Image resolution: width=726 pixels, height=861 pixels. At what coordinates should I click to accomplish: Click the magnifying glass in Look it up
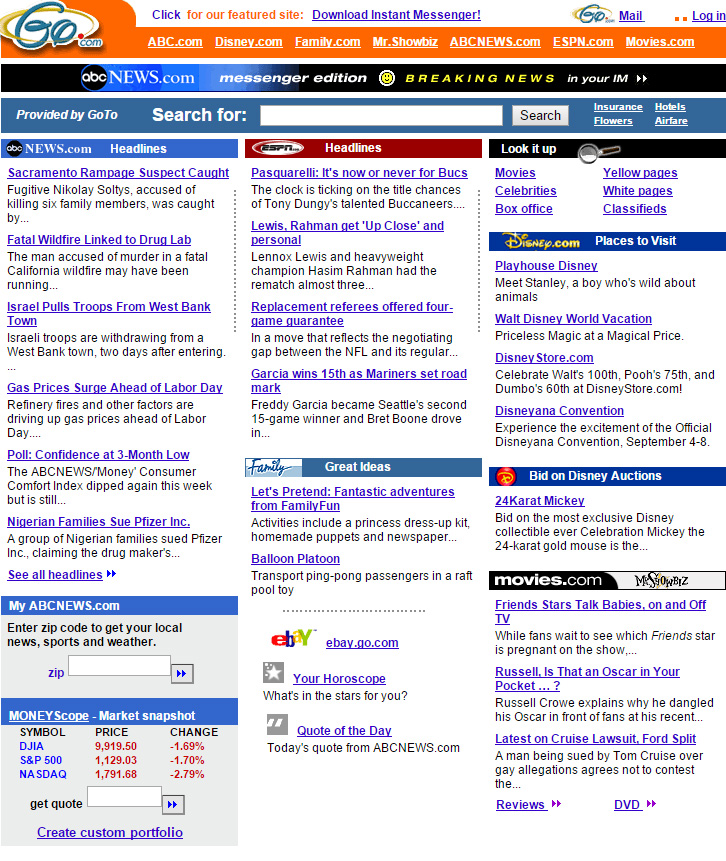pyautogui.click(x=598, y=152)
